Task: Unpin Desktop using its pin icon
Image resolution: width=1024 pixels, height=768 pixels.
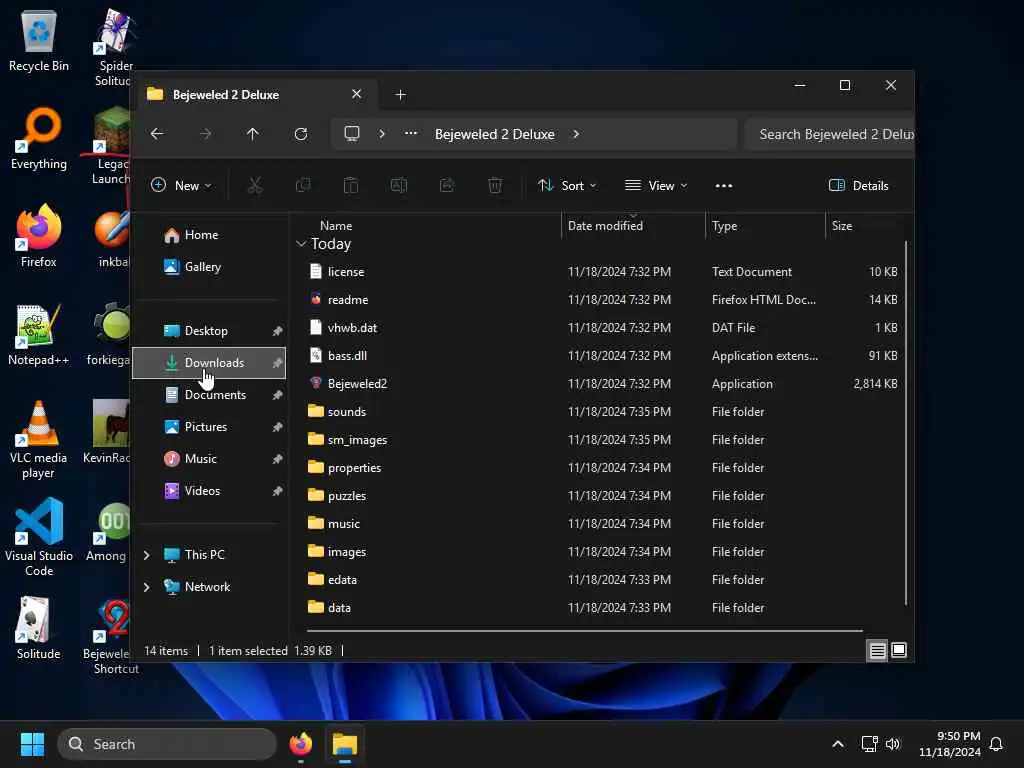Action: coord(277,331)
